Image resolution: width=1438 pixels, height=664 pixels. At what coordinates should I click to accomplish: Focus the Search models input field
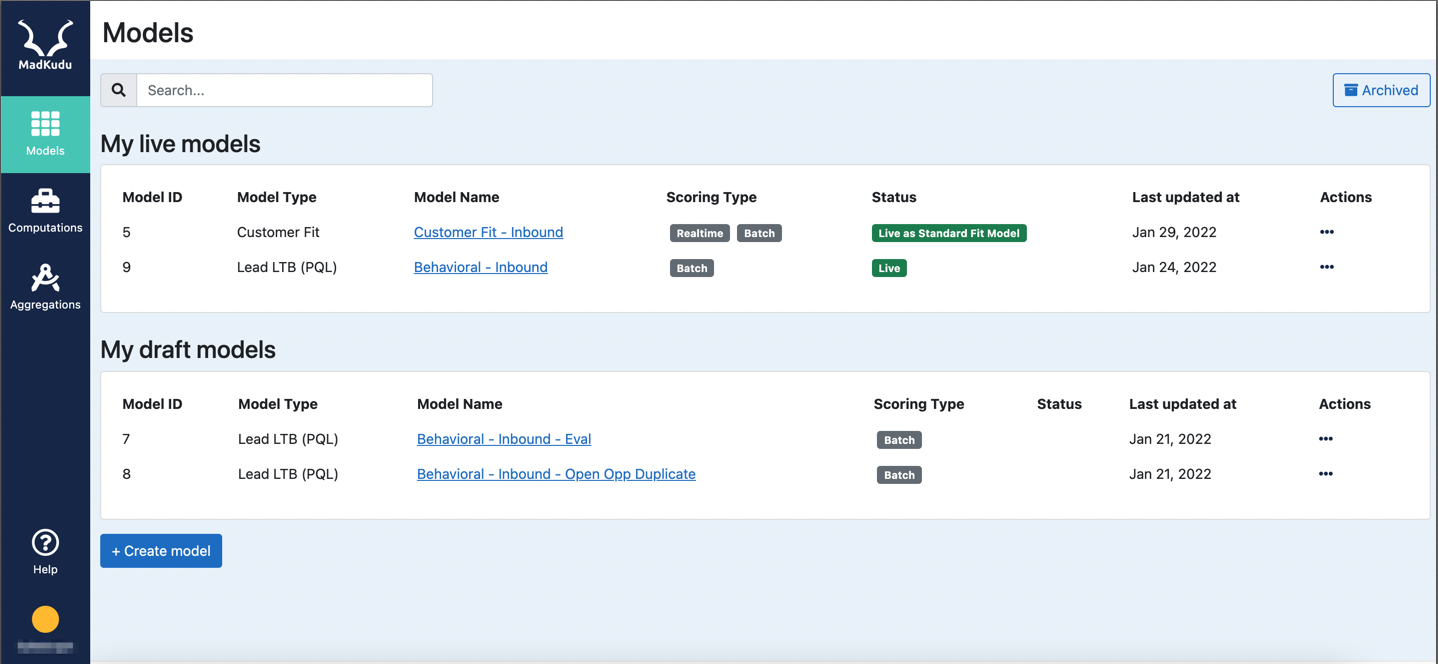(x=284, y=90)
